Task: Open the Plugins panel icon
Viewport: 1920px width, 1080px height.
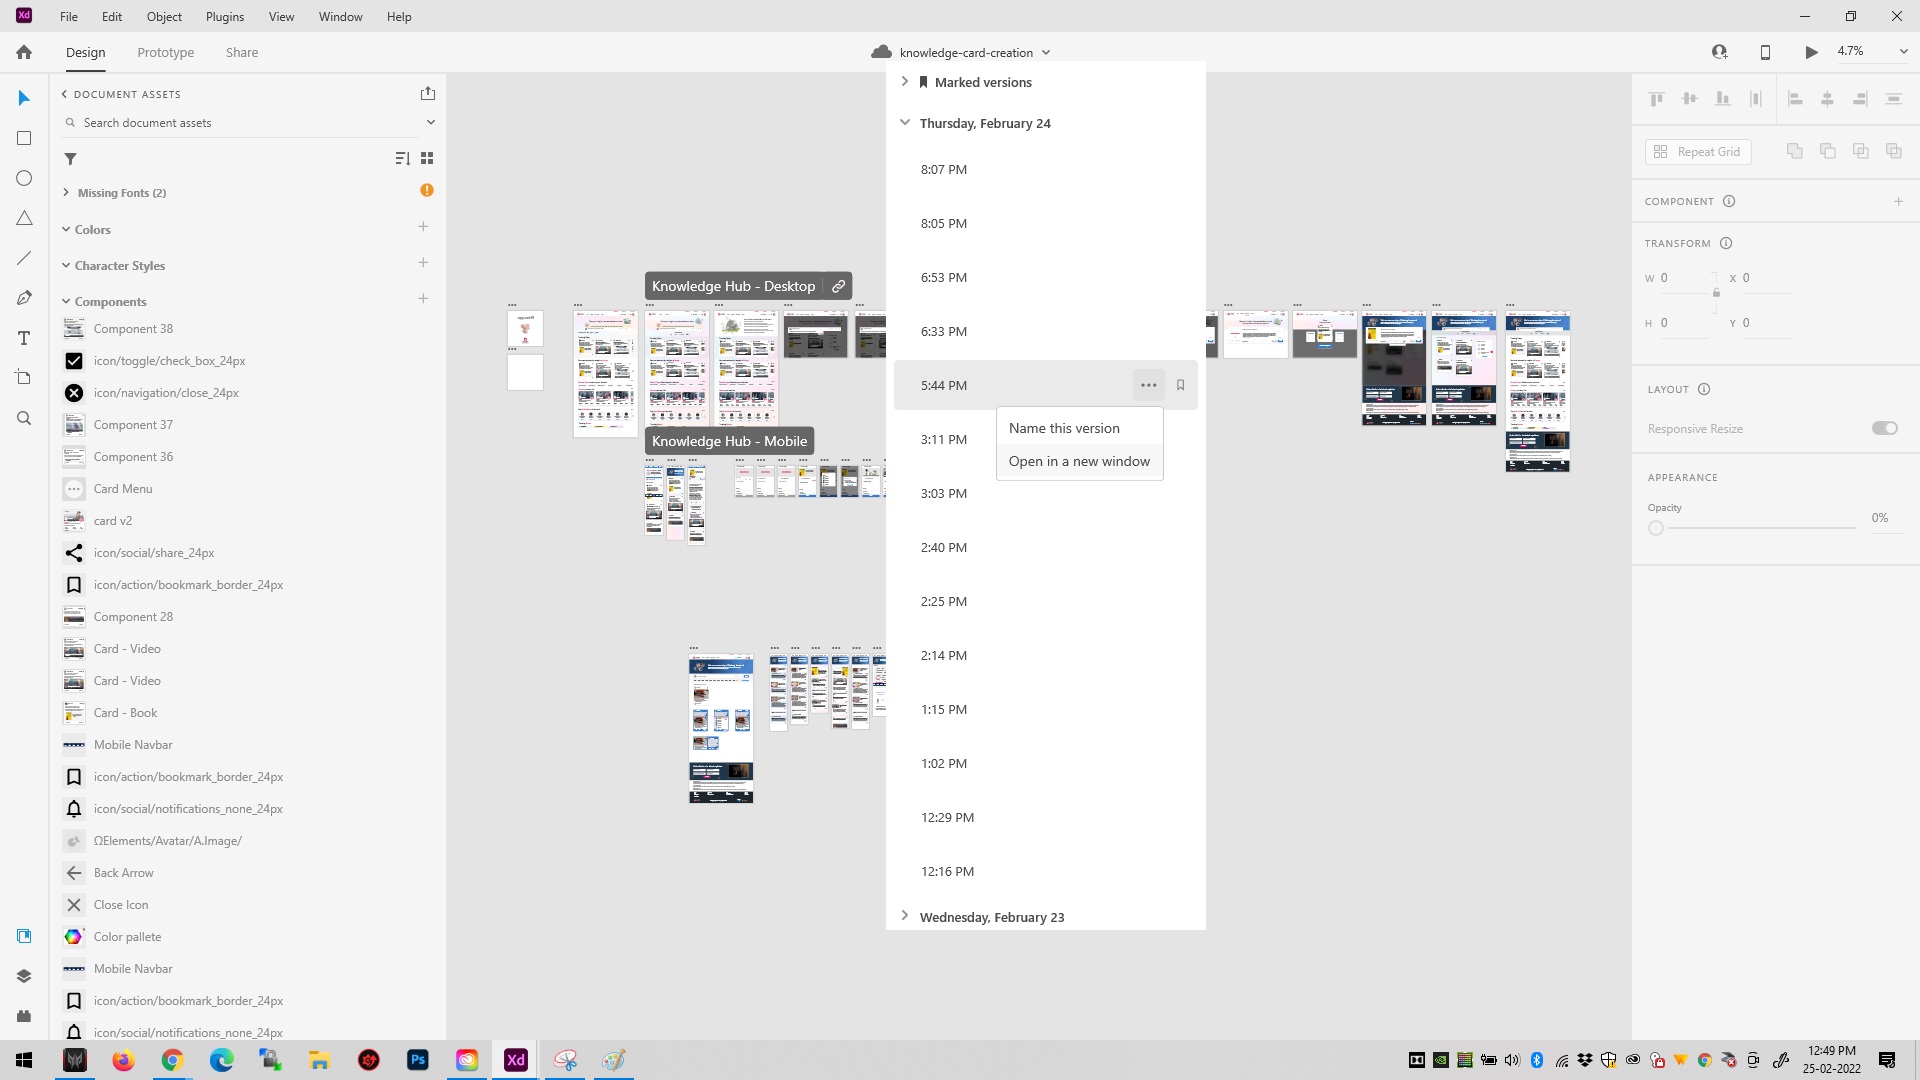Action: (x=24, y=1016)
